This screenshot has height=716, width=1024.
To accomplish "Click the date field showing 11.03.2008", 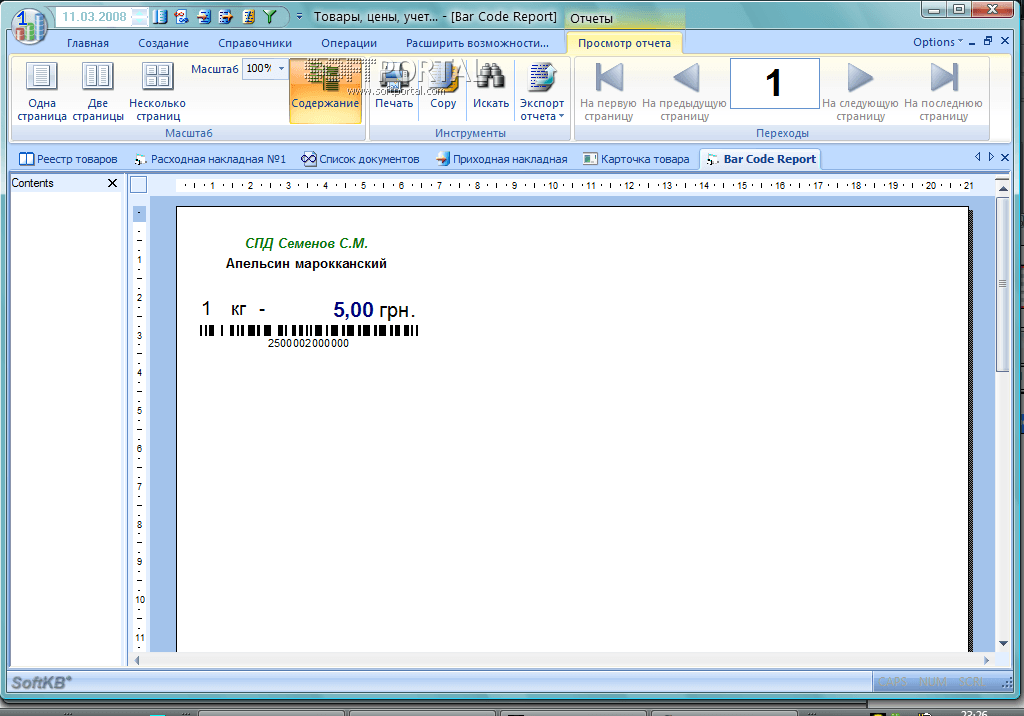I will (x=94, y=17).
